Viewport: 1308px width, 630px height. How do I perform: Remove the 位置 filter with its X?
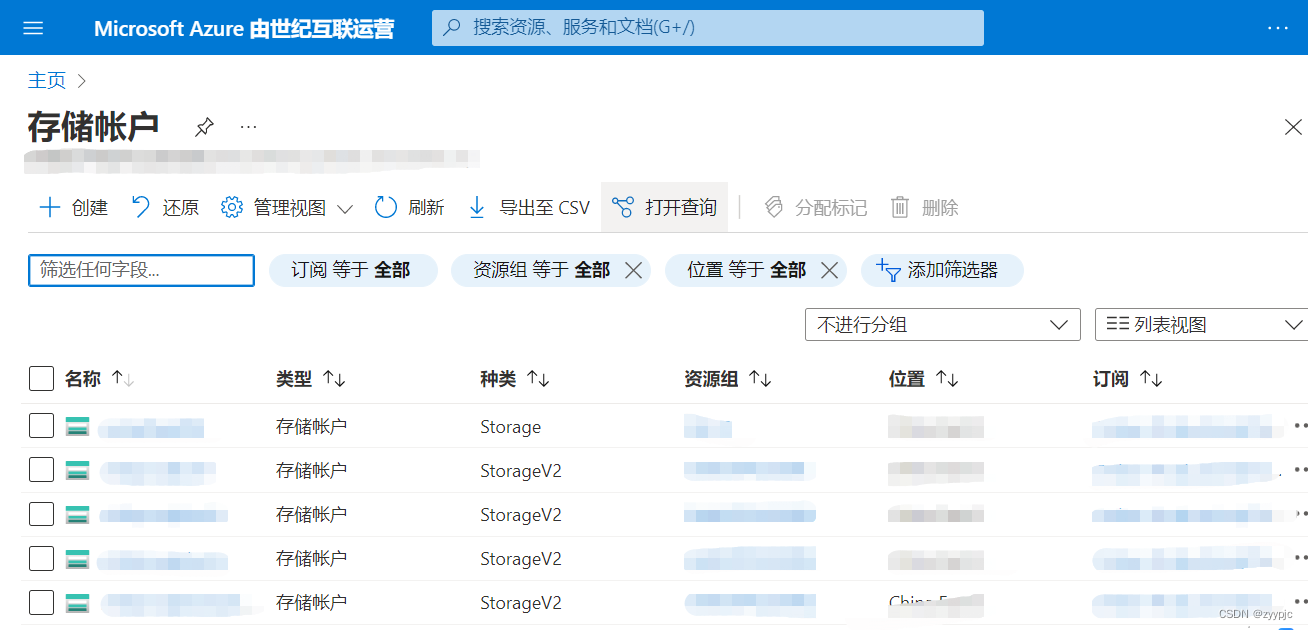(829, 270)
